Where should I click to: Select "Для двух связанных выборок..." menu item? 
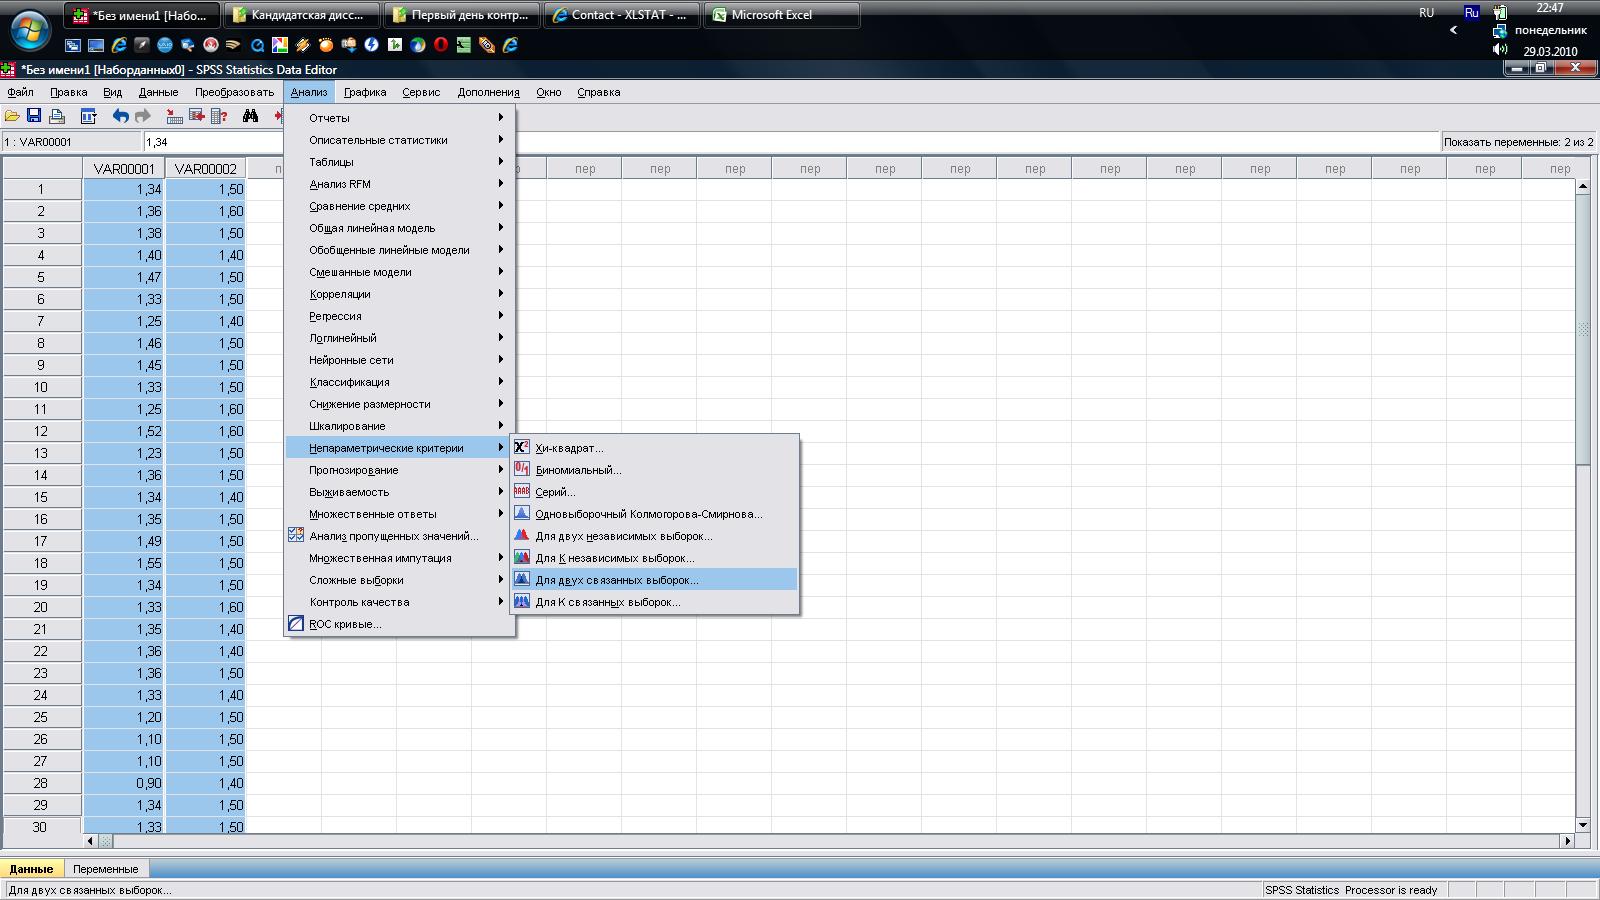click(x=616, y=580)
